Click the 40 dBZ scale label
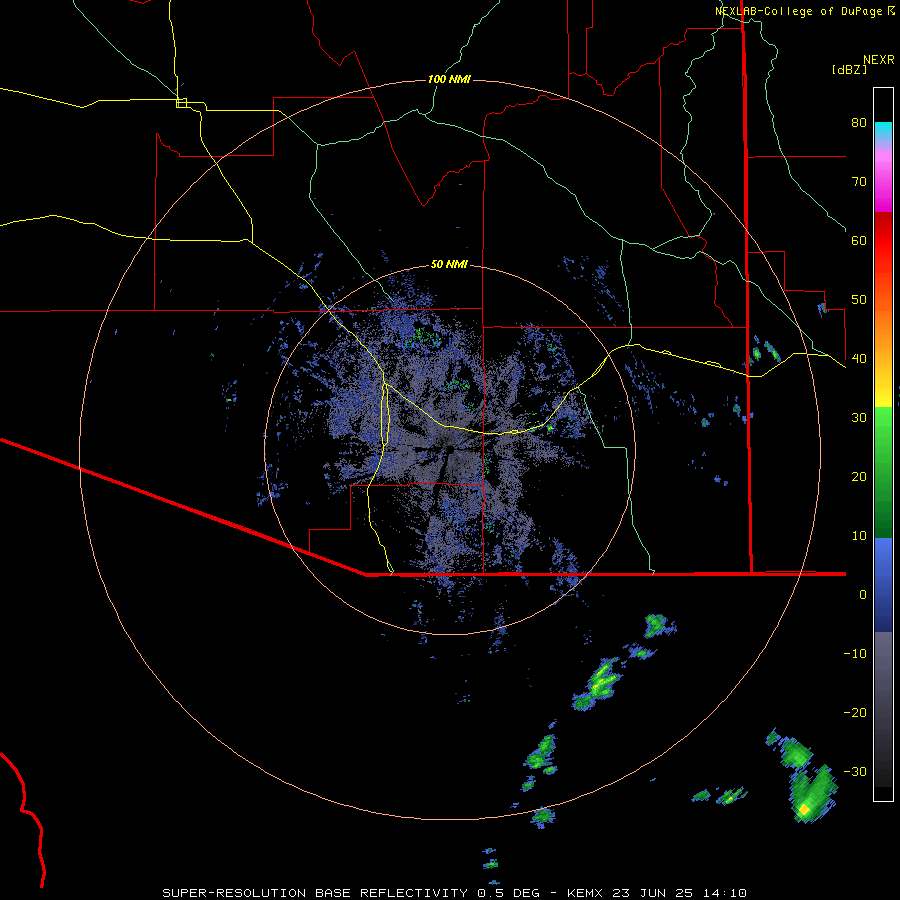 (x=859, y=359)
